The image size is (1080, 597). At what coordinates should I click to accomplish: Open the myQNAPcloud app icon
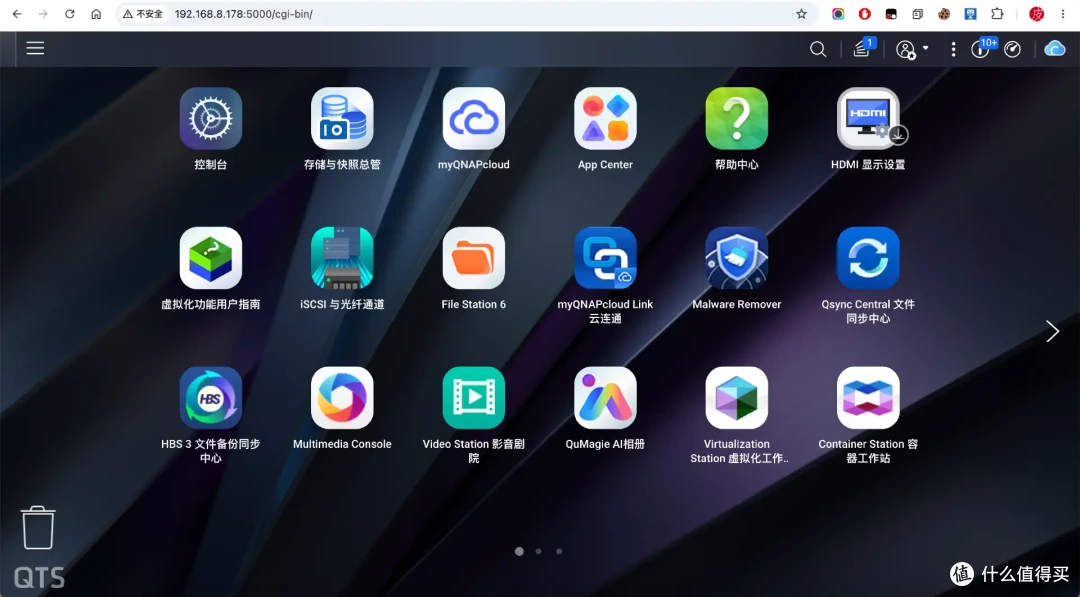[474, 118]
